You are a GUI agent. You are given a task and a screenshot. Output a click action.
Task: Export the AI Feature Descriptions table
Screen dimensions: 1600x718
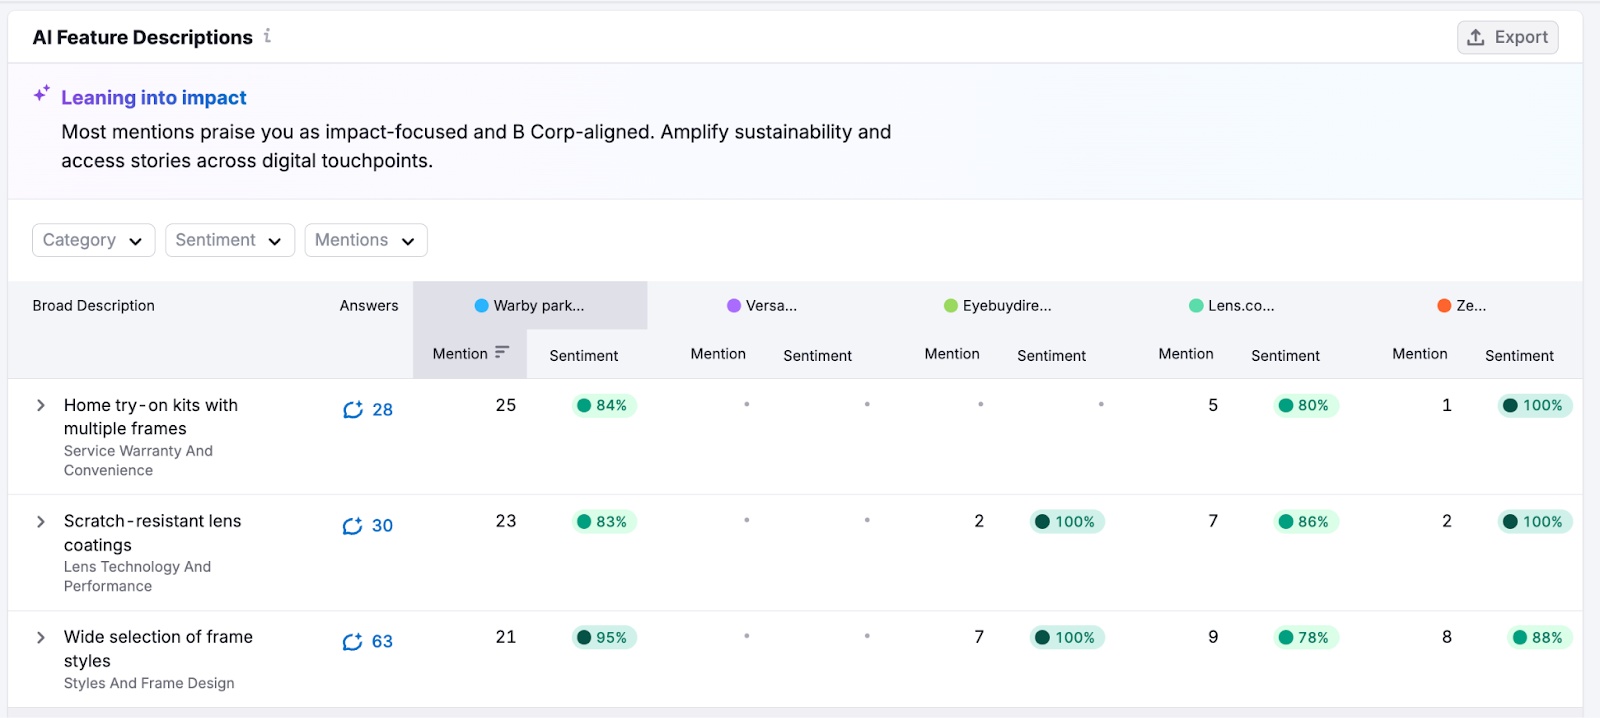coord(1507,37)
